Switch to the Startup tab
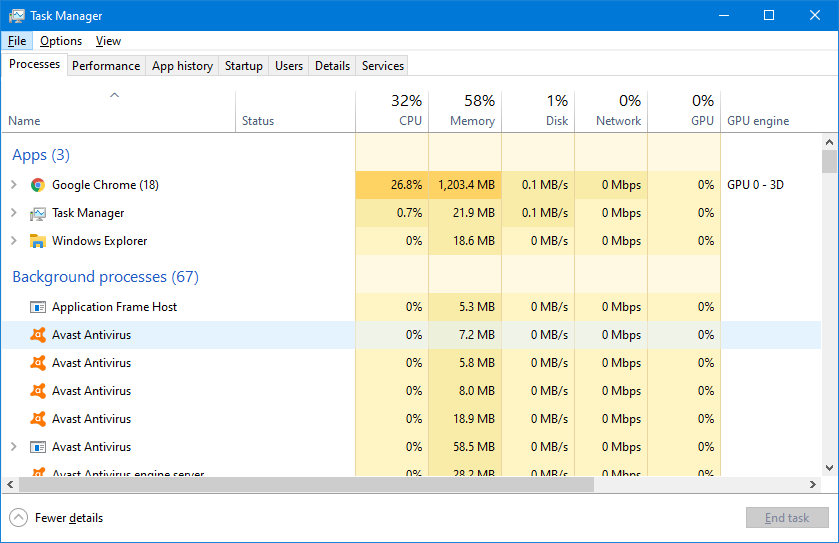The width and height of the screenshot is (839, 543). pos(243,66)
